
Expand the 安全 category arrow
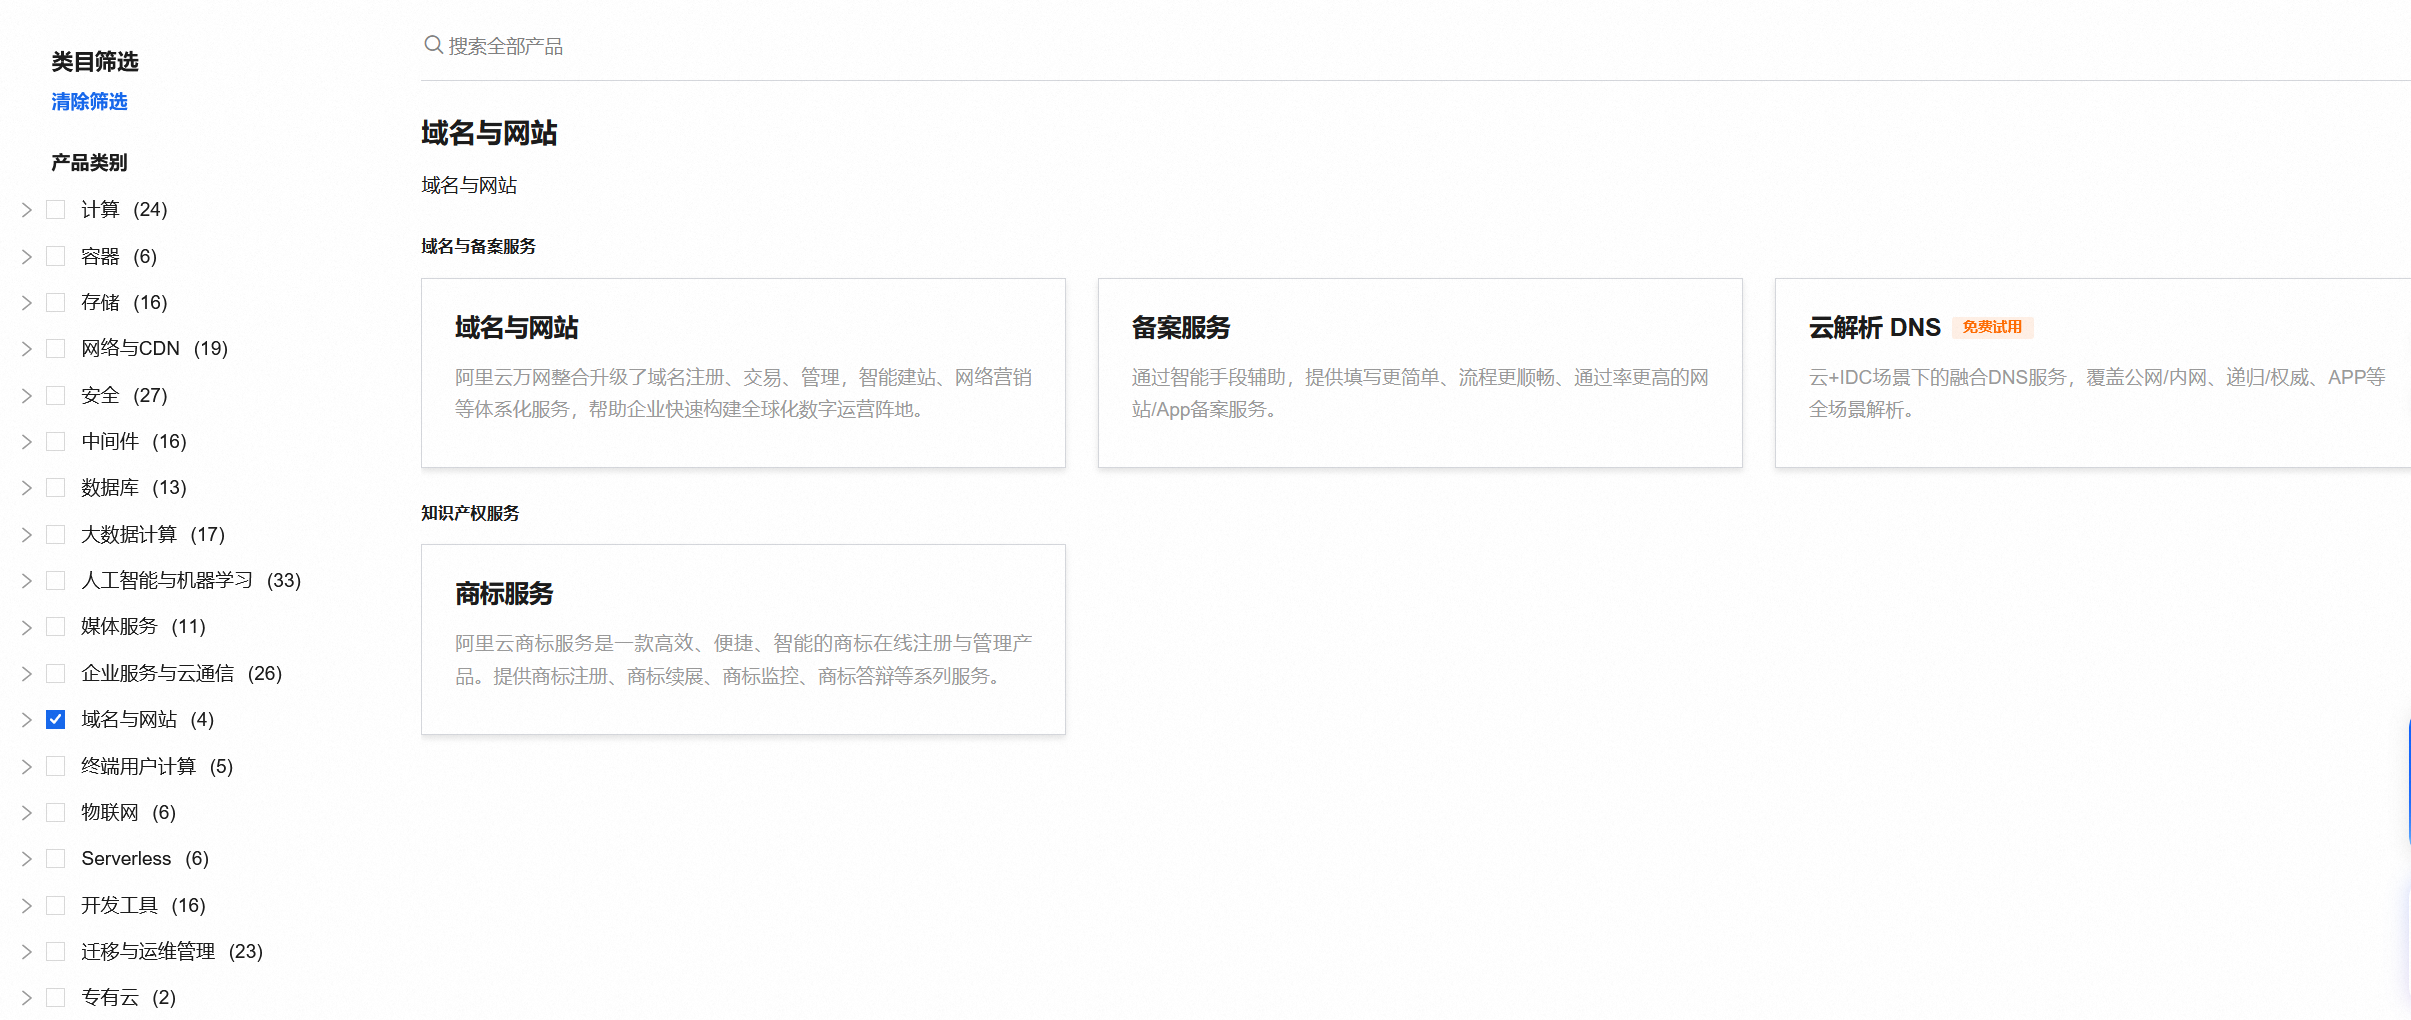[27, 395]
